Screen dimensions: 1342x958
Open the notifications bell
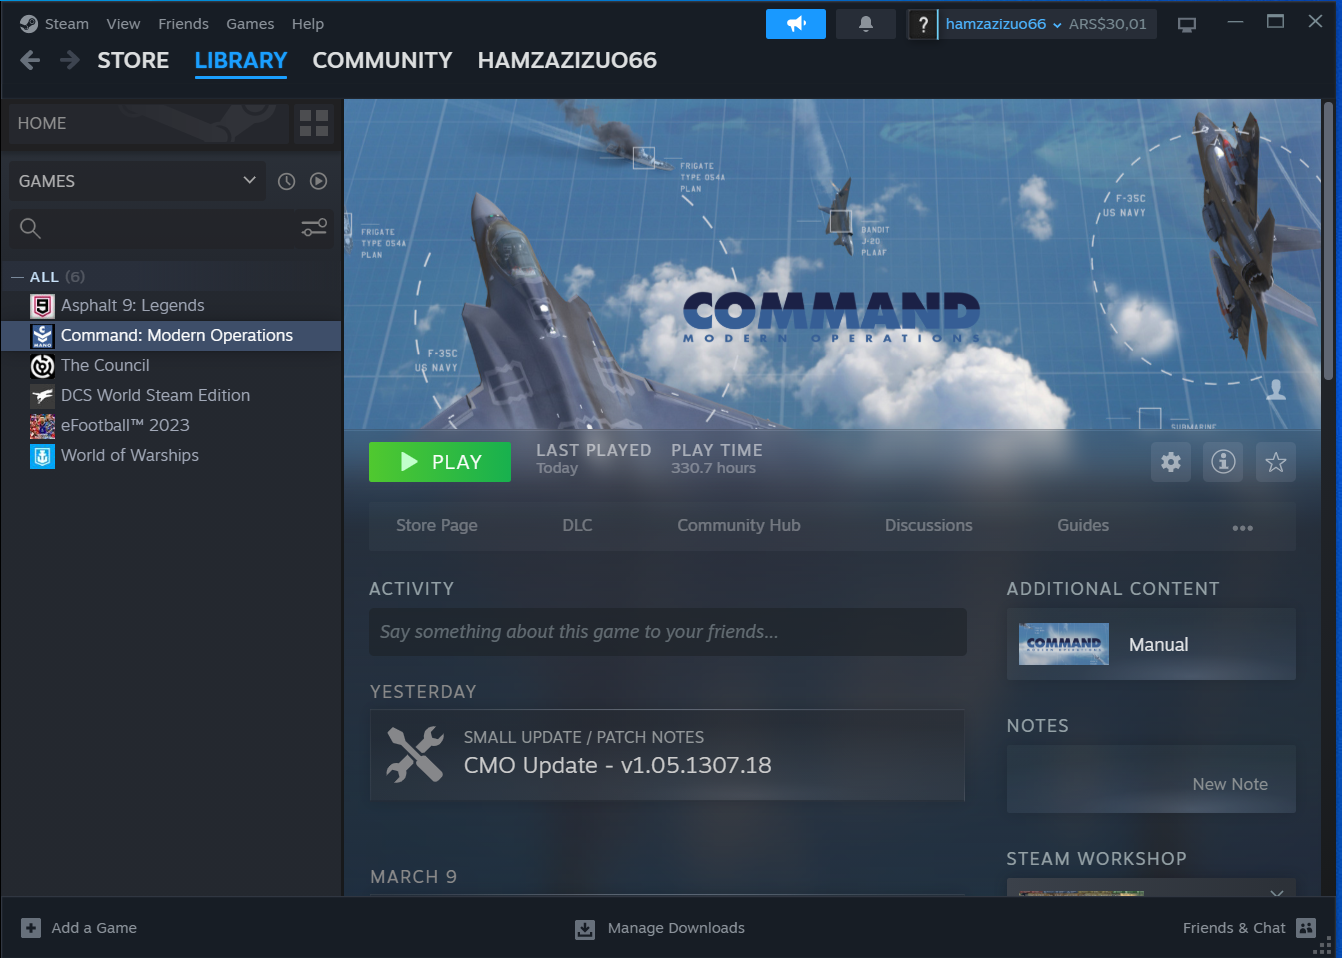coord(866,24)
